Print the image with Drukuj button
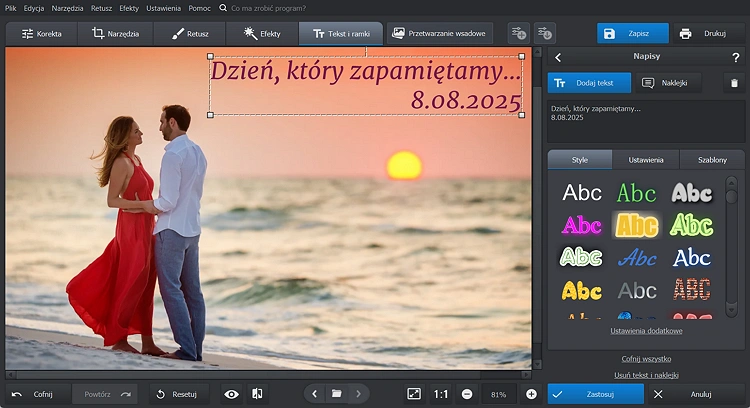Screen dimensions: 750x408 pos(708,33)
